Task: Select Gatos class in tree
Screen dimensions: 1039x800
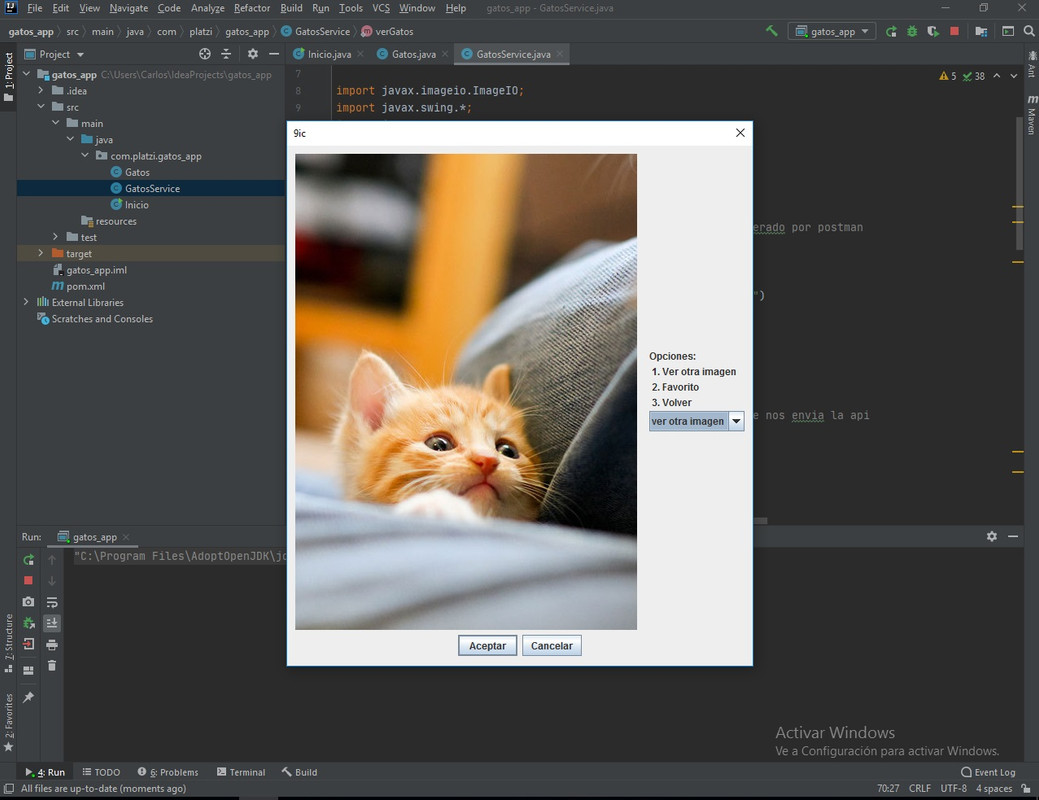Action: point(137,172)
